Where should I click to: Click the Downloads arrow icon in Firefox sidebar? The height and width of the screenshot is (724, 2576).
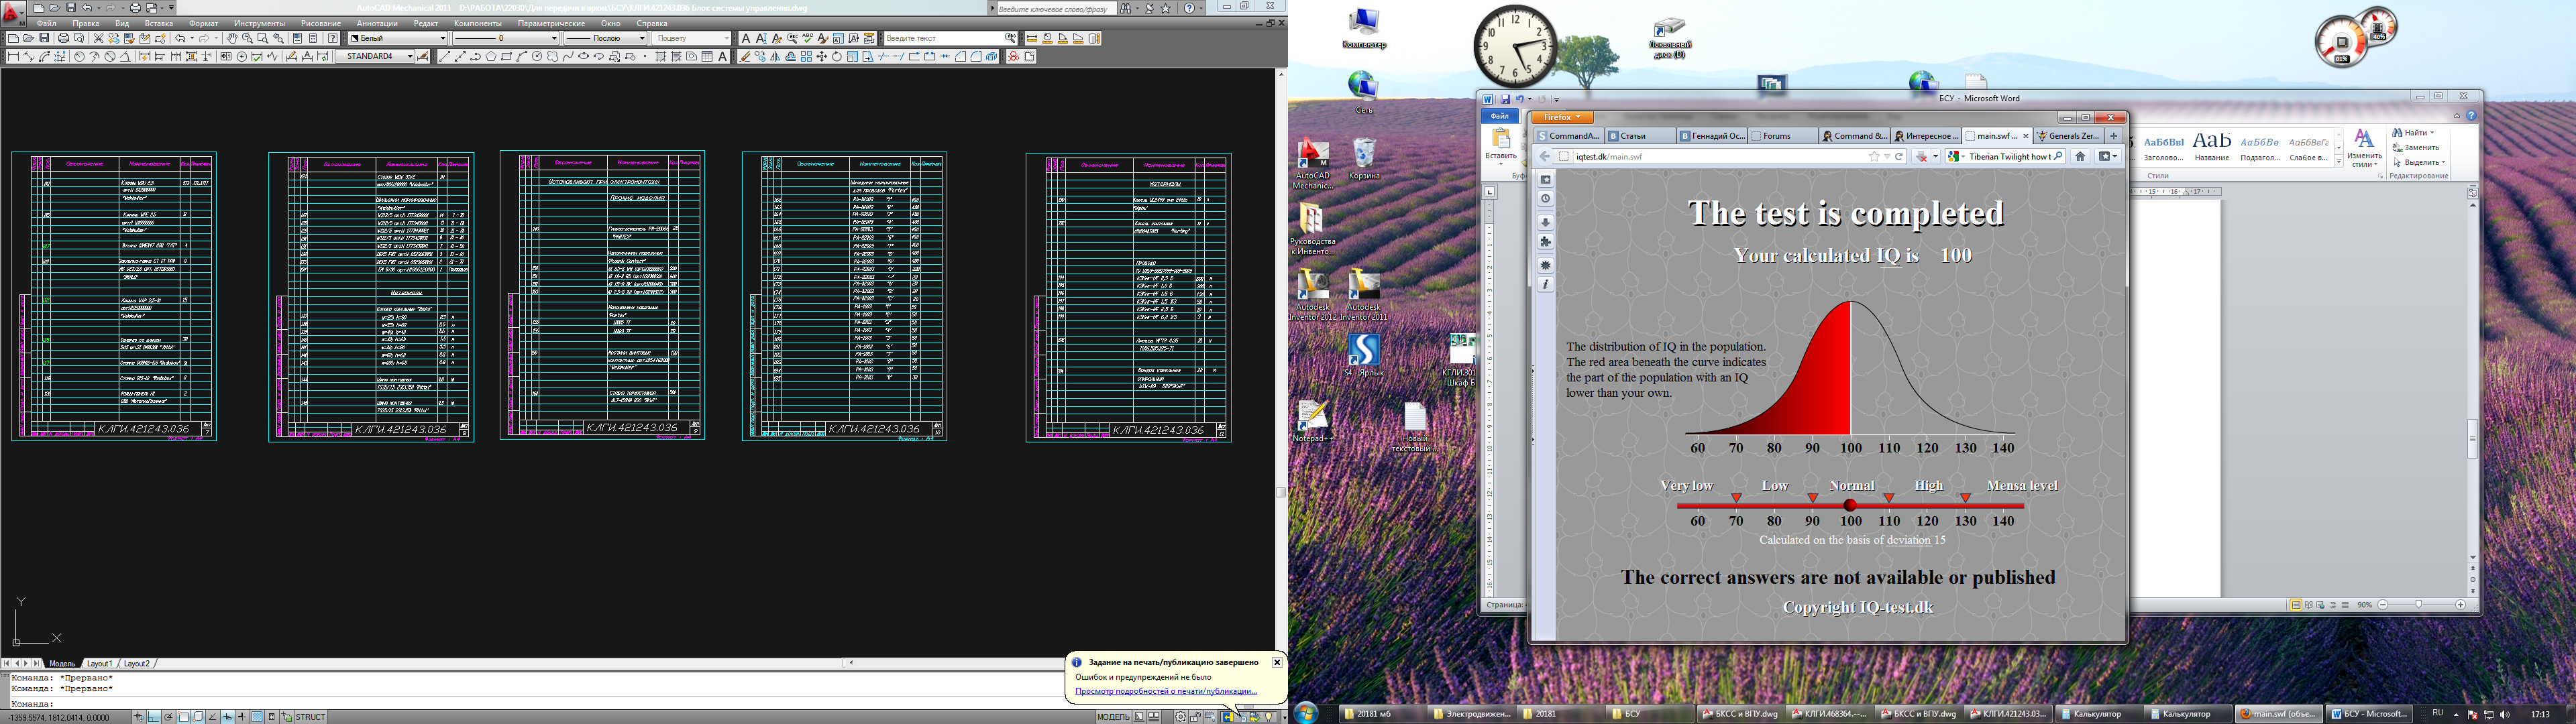(1545, 222)
